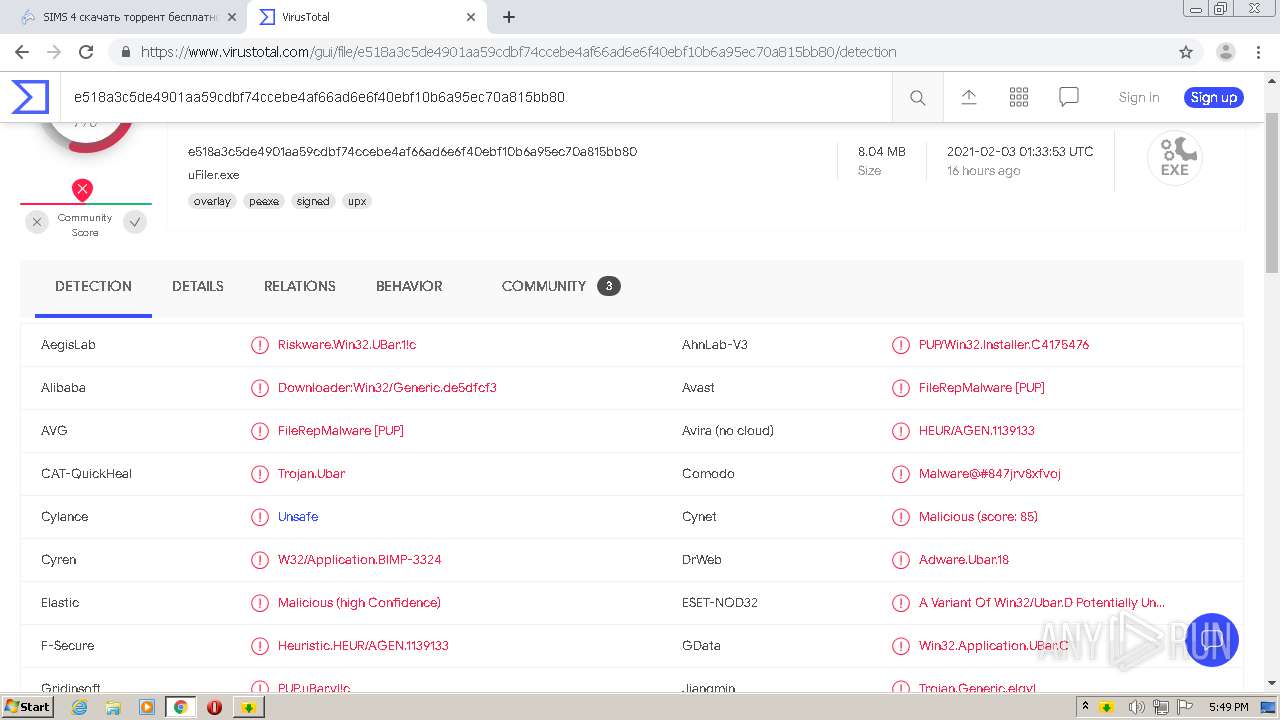
Task: Click the upload file icon
Action: 968,97
